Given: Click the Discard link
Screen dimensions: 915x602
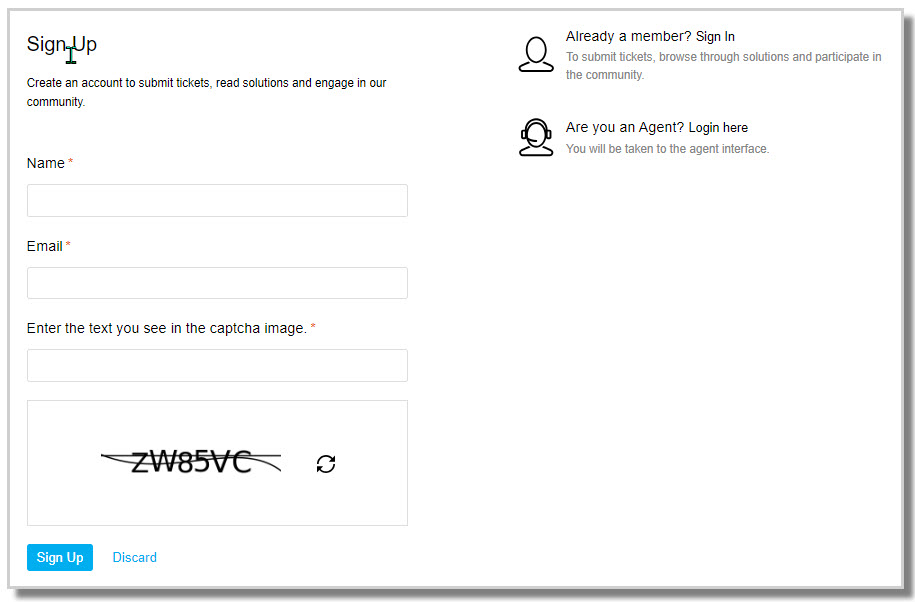Looking at the screenshot, I should pos(134,557).
